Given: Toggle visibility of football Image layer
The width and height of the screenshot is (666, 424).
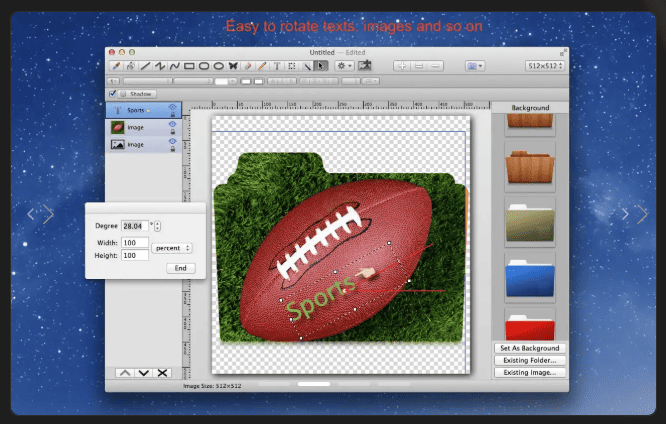Looking at the screenshot, I should coord(172,124).
